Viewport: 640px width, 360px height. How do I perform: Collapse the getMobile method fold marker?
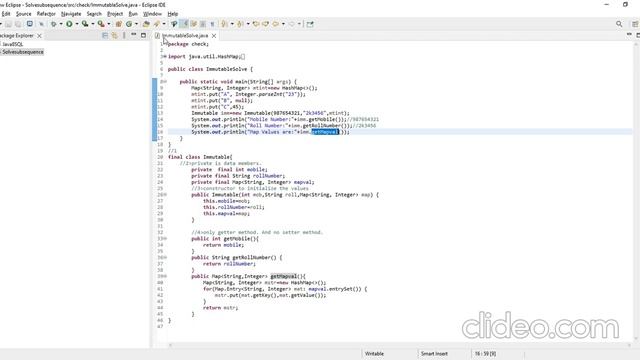[x=165, y=239]
